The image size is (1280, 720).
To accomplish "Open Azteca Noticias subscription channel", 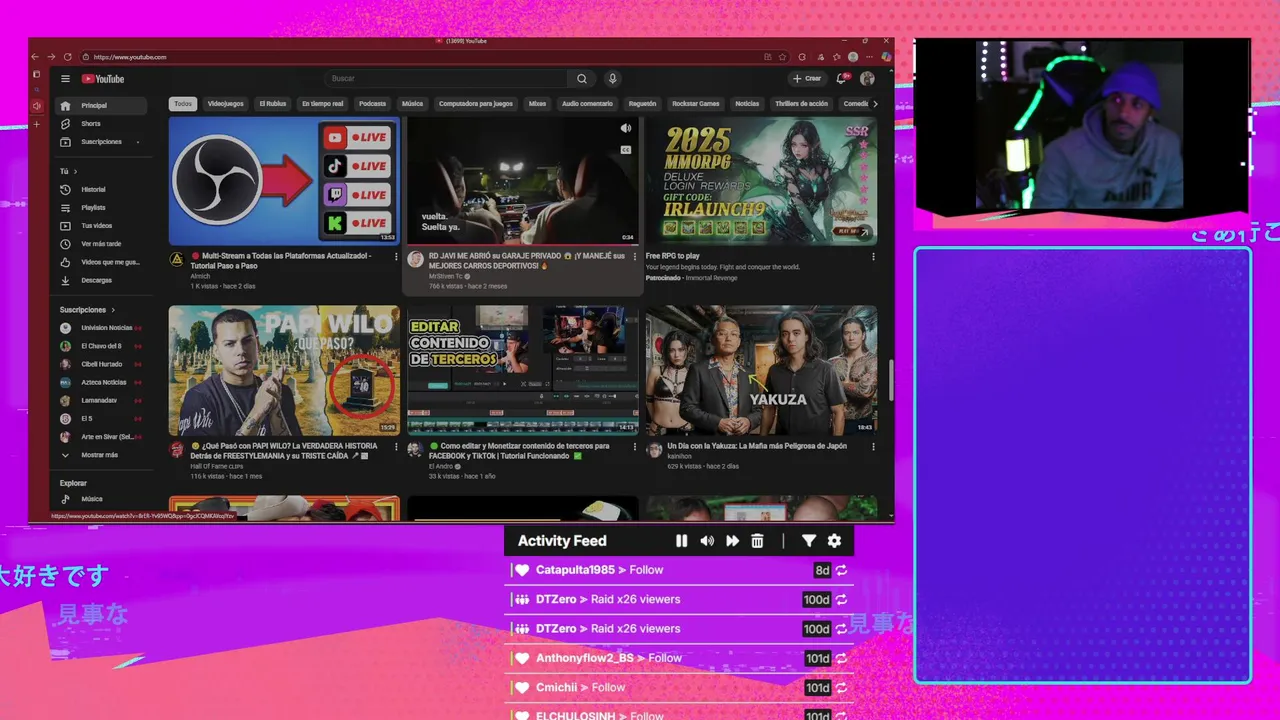I will point(101,382).
